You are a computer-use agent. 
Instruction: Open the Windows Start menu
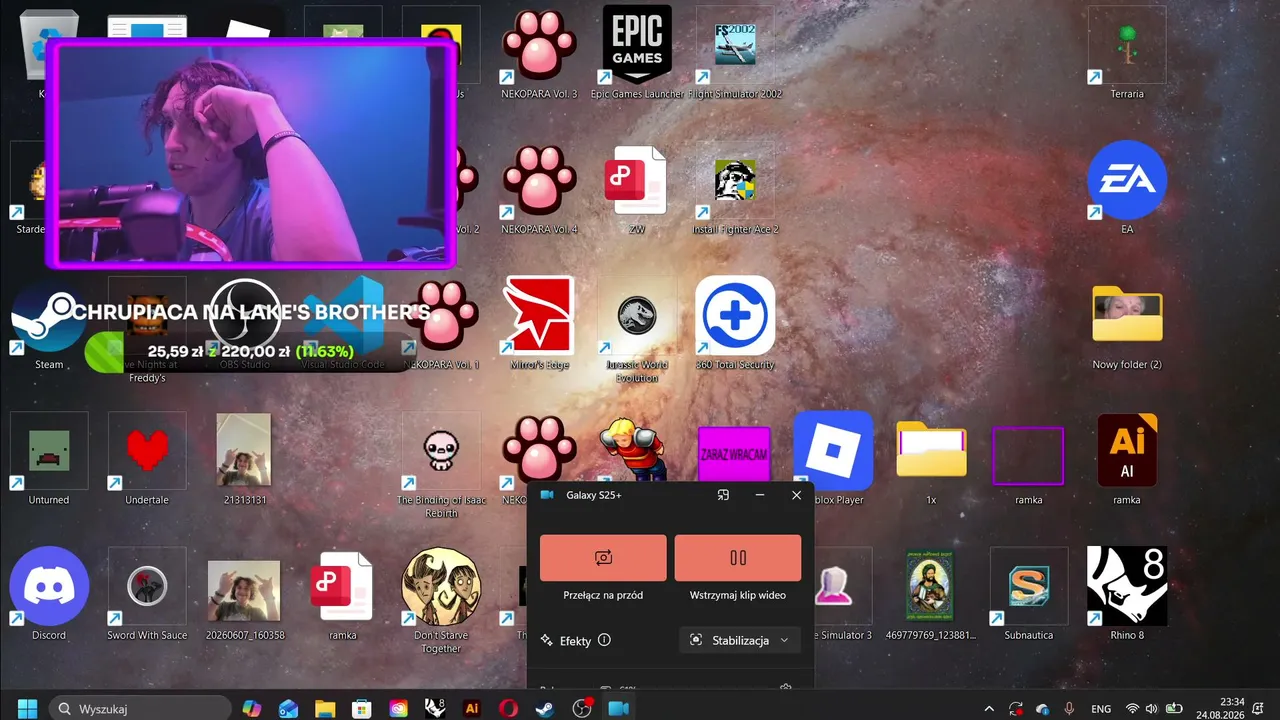(27, 708)
